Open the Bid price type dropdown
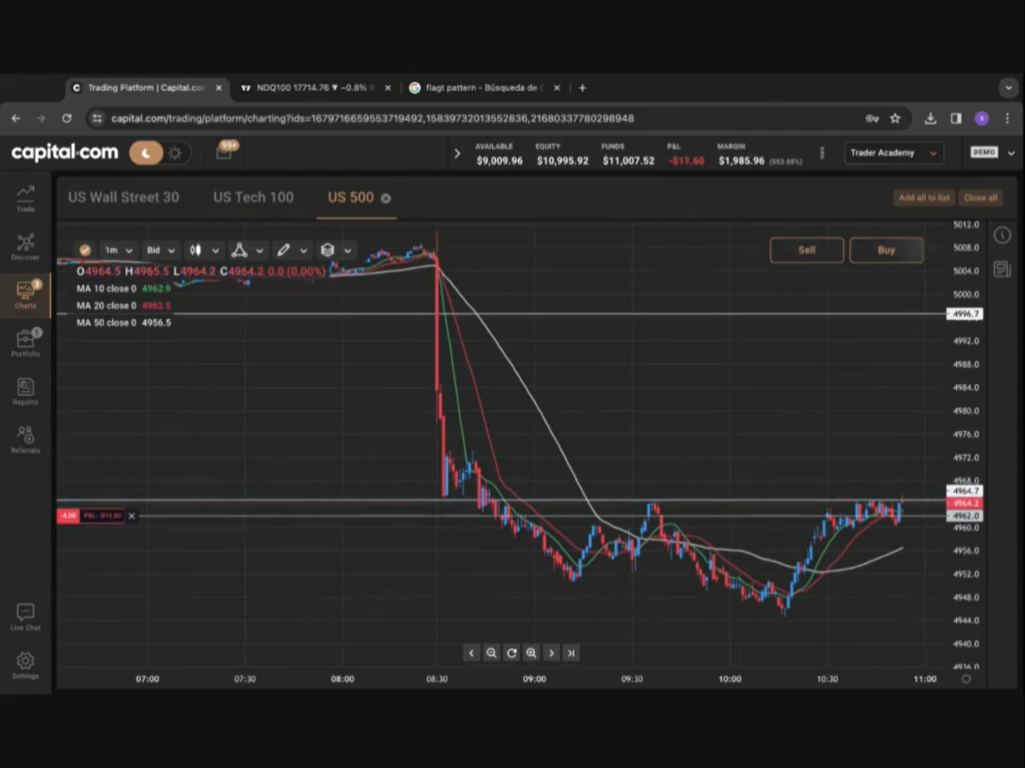Screen dimensions: 1025x768 (161, 250)
